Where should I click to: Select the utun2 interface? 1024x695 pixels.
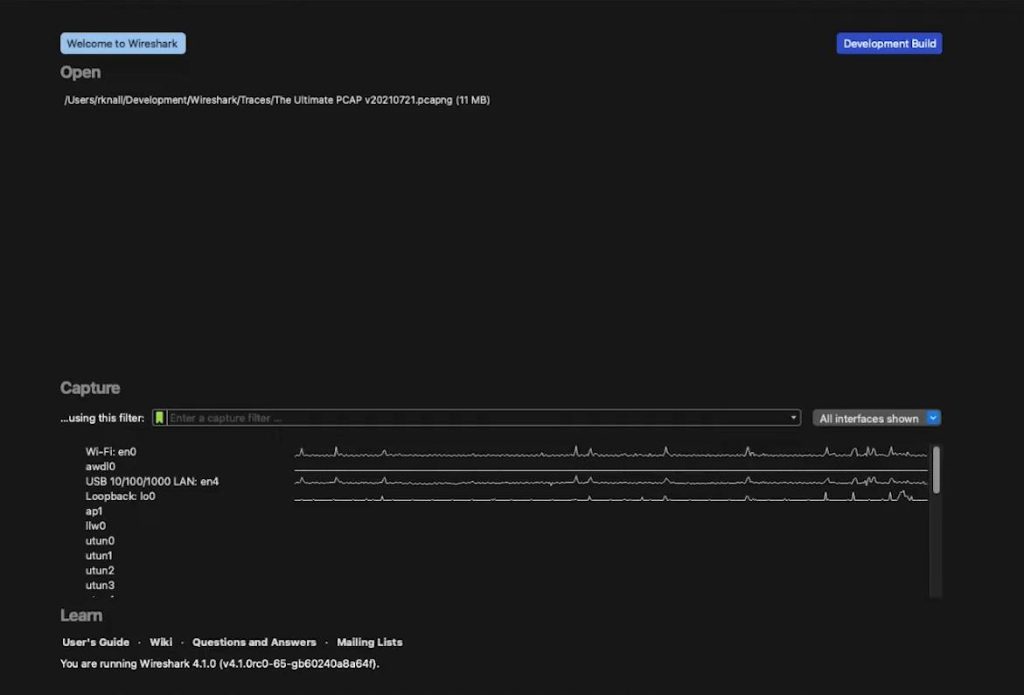[99, 571]
